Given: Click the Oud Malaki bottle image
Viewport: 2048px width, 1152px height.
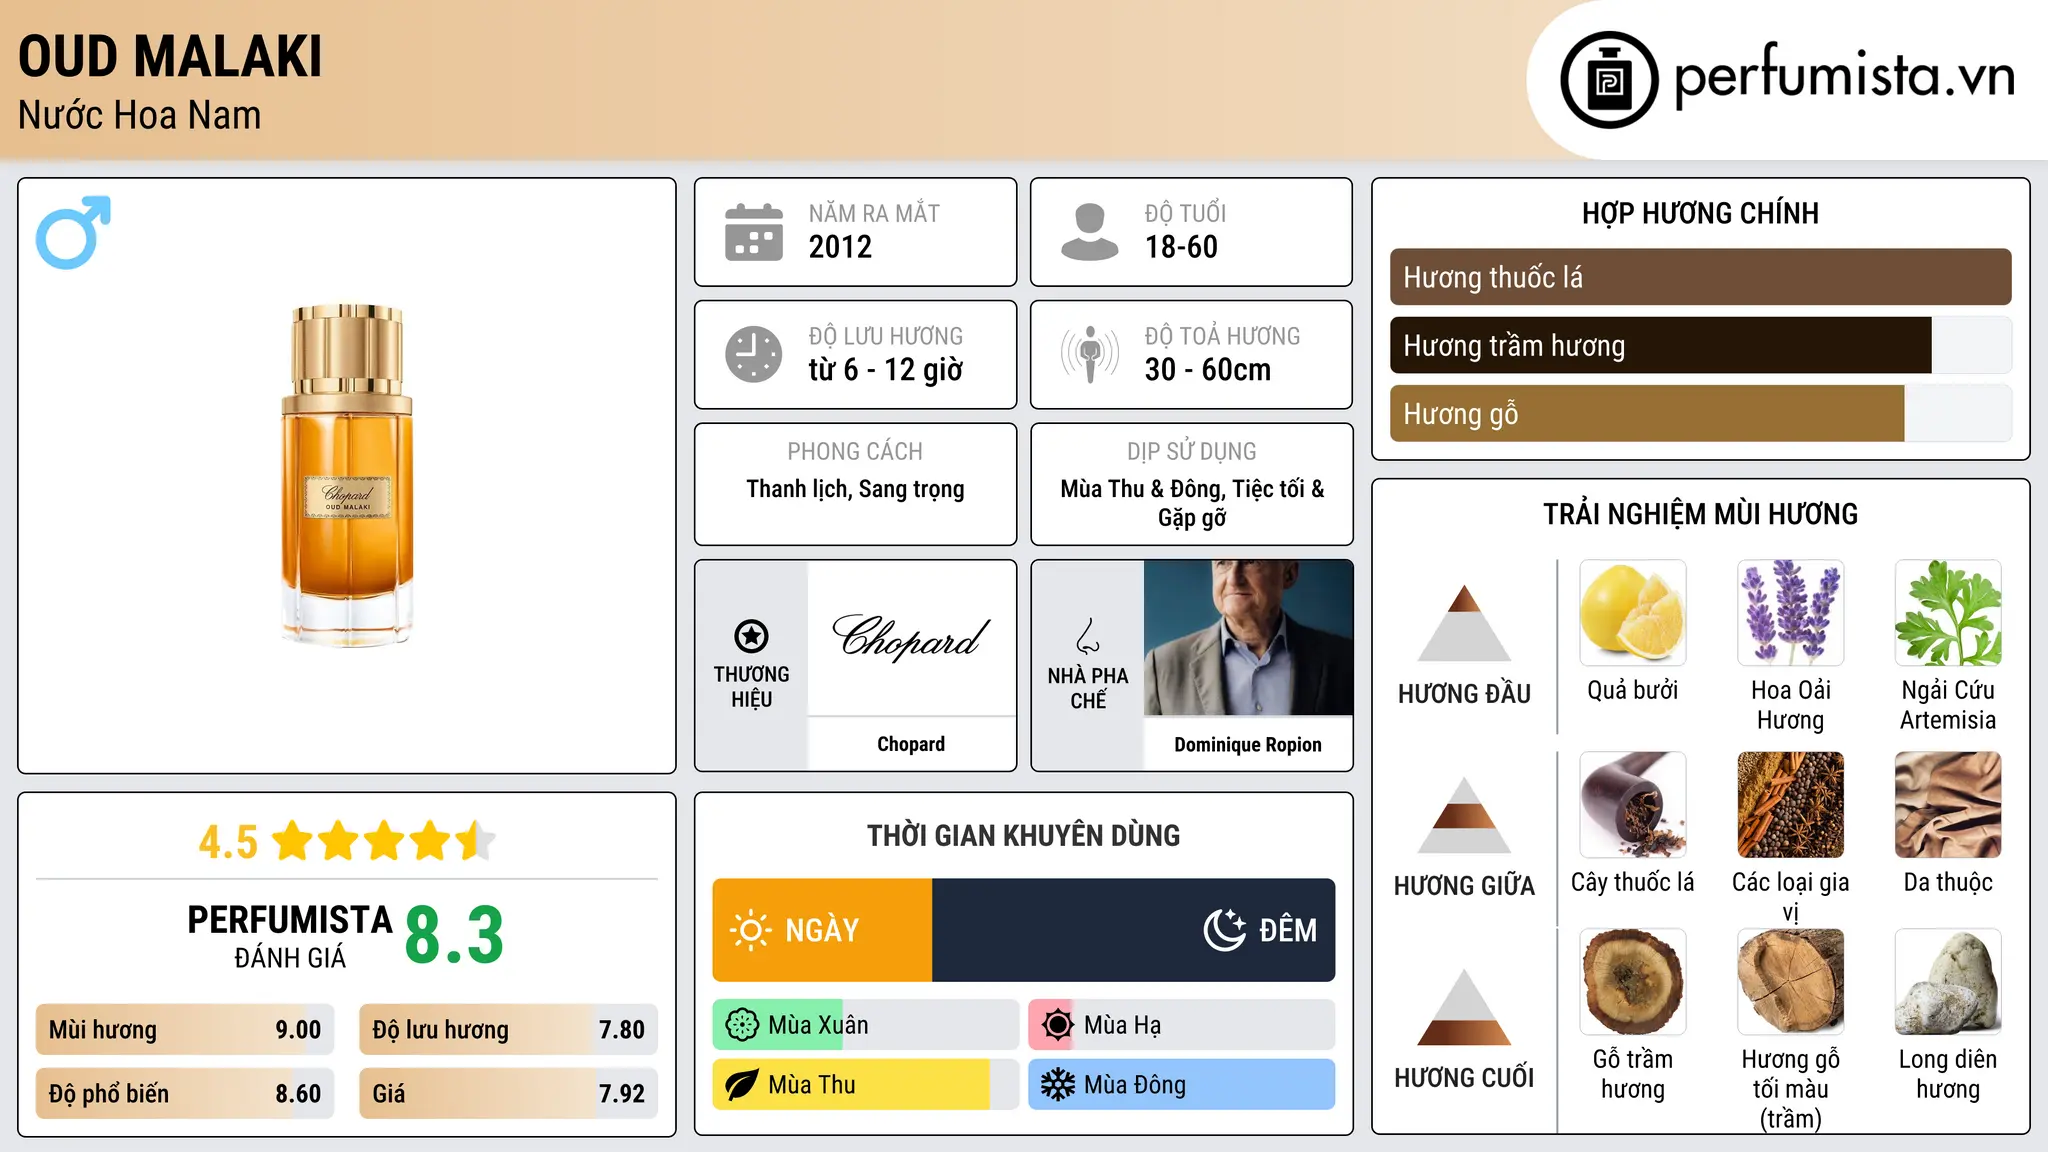Looking at the screenshot, I should 347,475.
